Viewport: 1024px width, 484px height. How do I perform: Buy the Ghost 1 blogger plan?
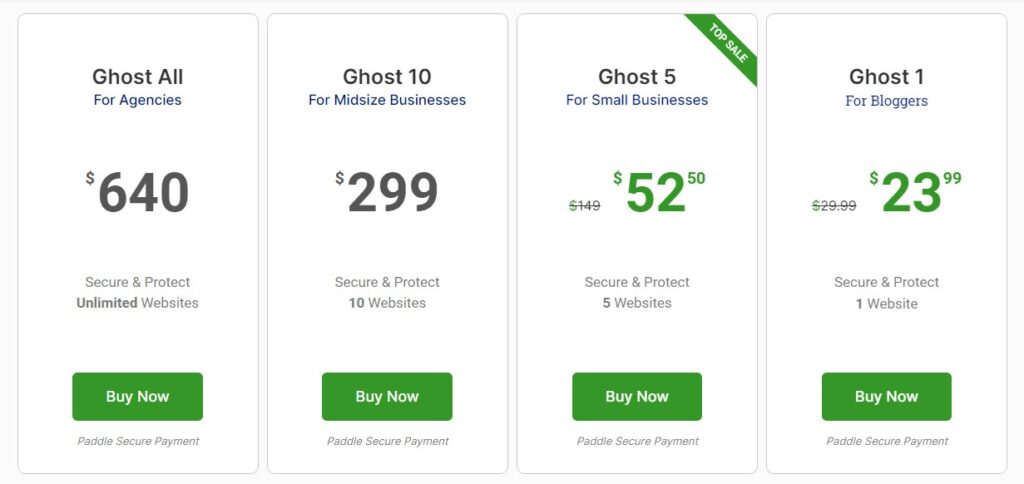pyautogui.click(x=886, y=396)
